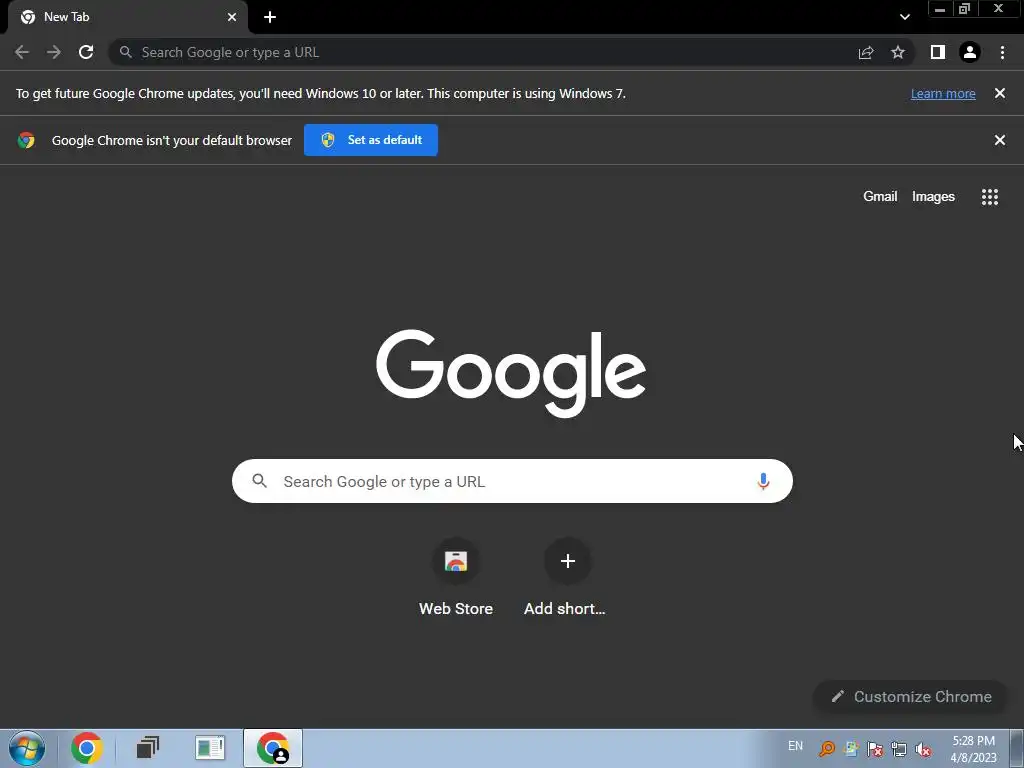Image resolution: width=1024 pixels, height=768 pixels.
Task: Click the EN language indicator
Action: pyautogui.click(x=795, y=746)
